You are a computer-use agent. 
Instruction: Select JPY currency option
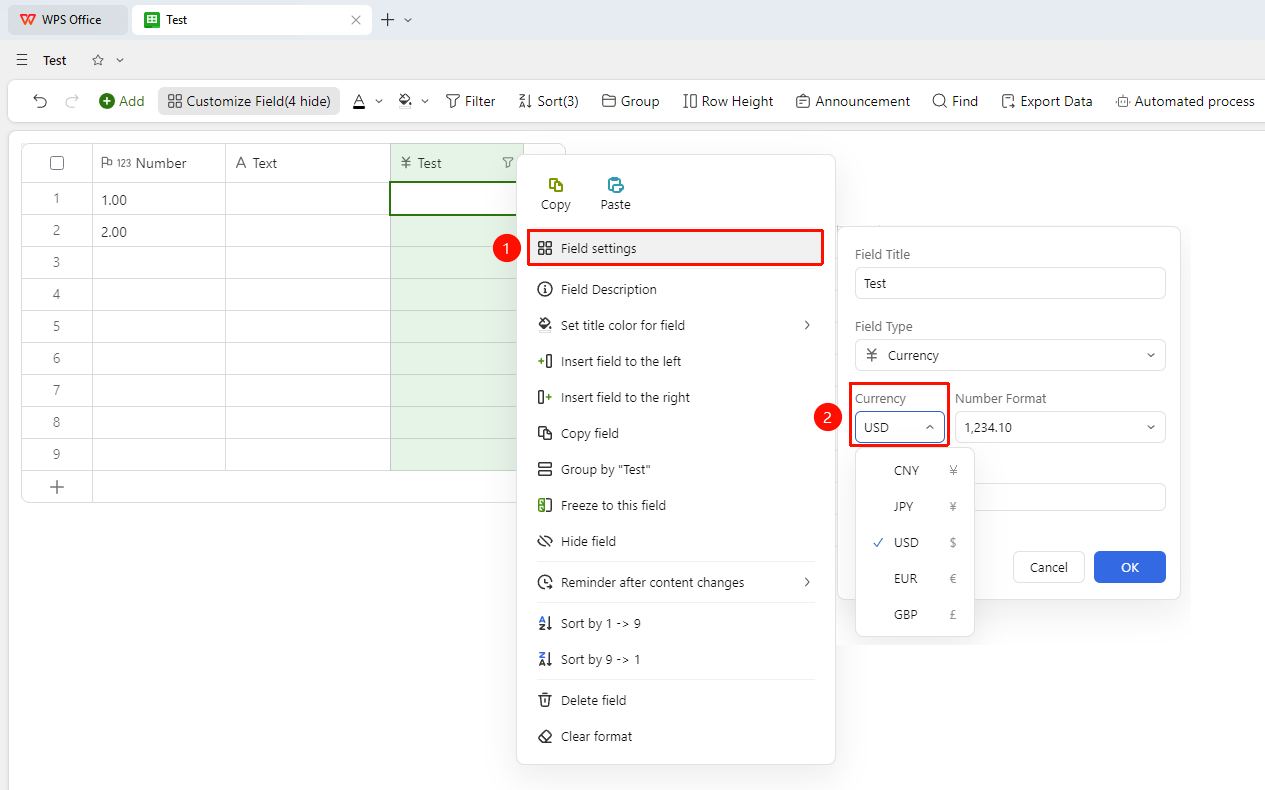915,506
